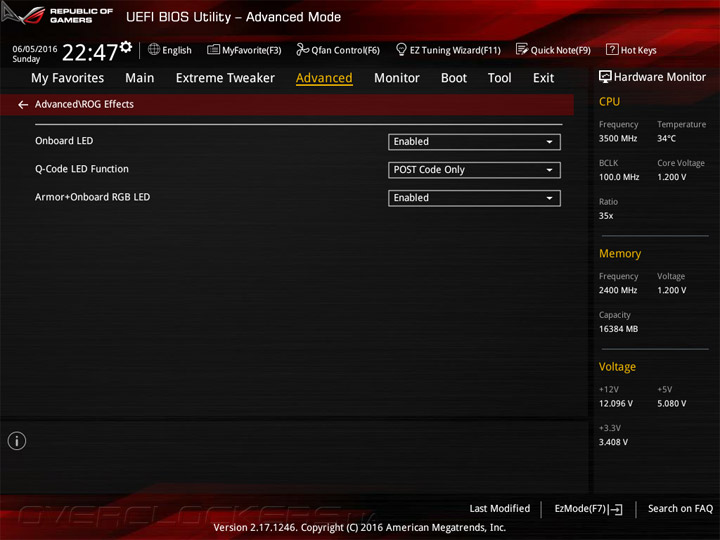Image resolution: width=720 pixels, height=540 pixels.
Task: Click the Voltage section heading
Action: point(617,367)
